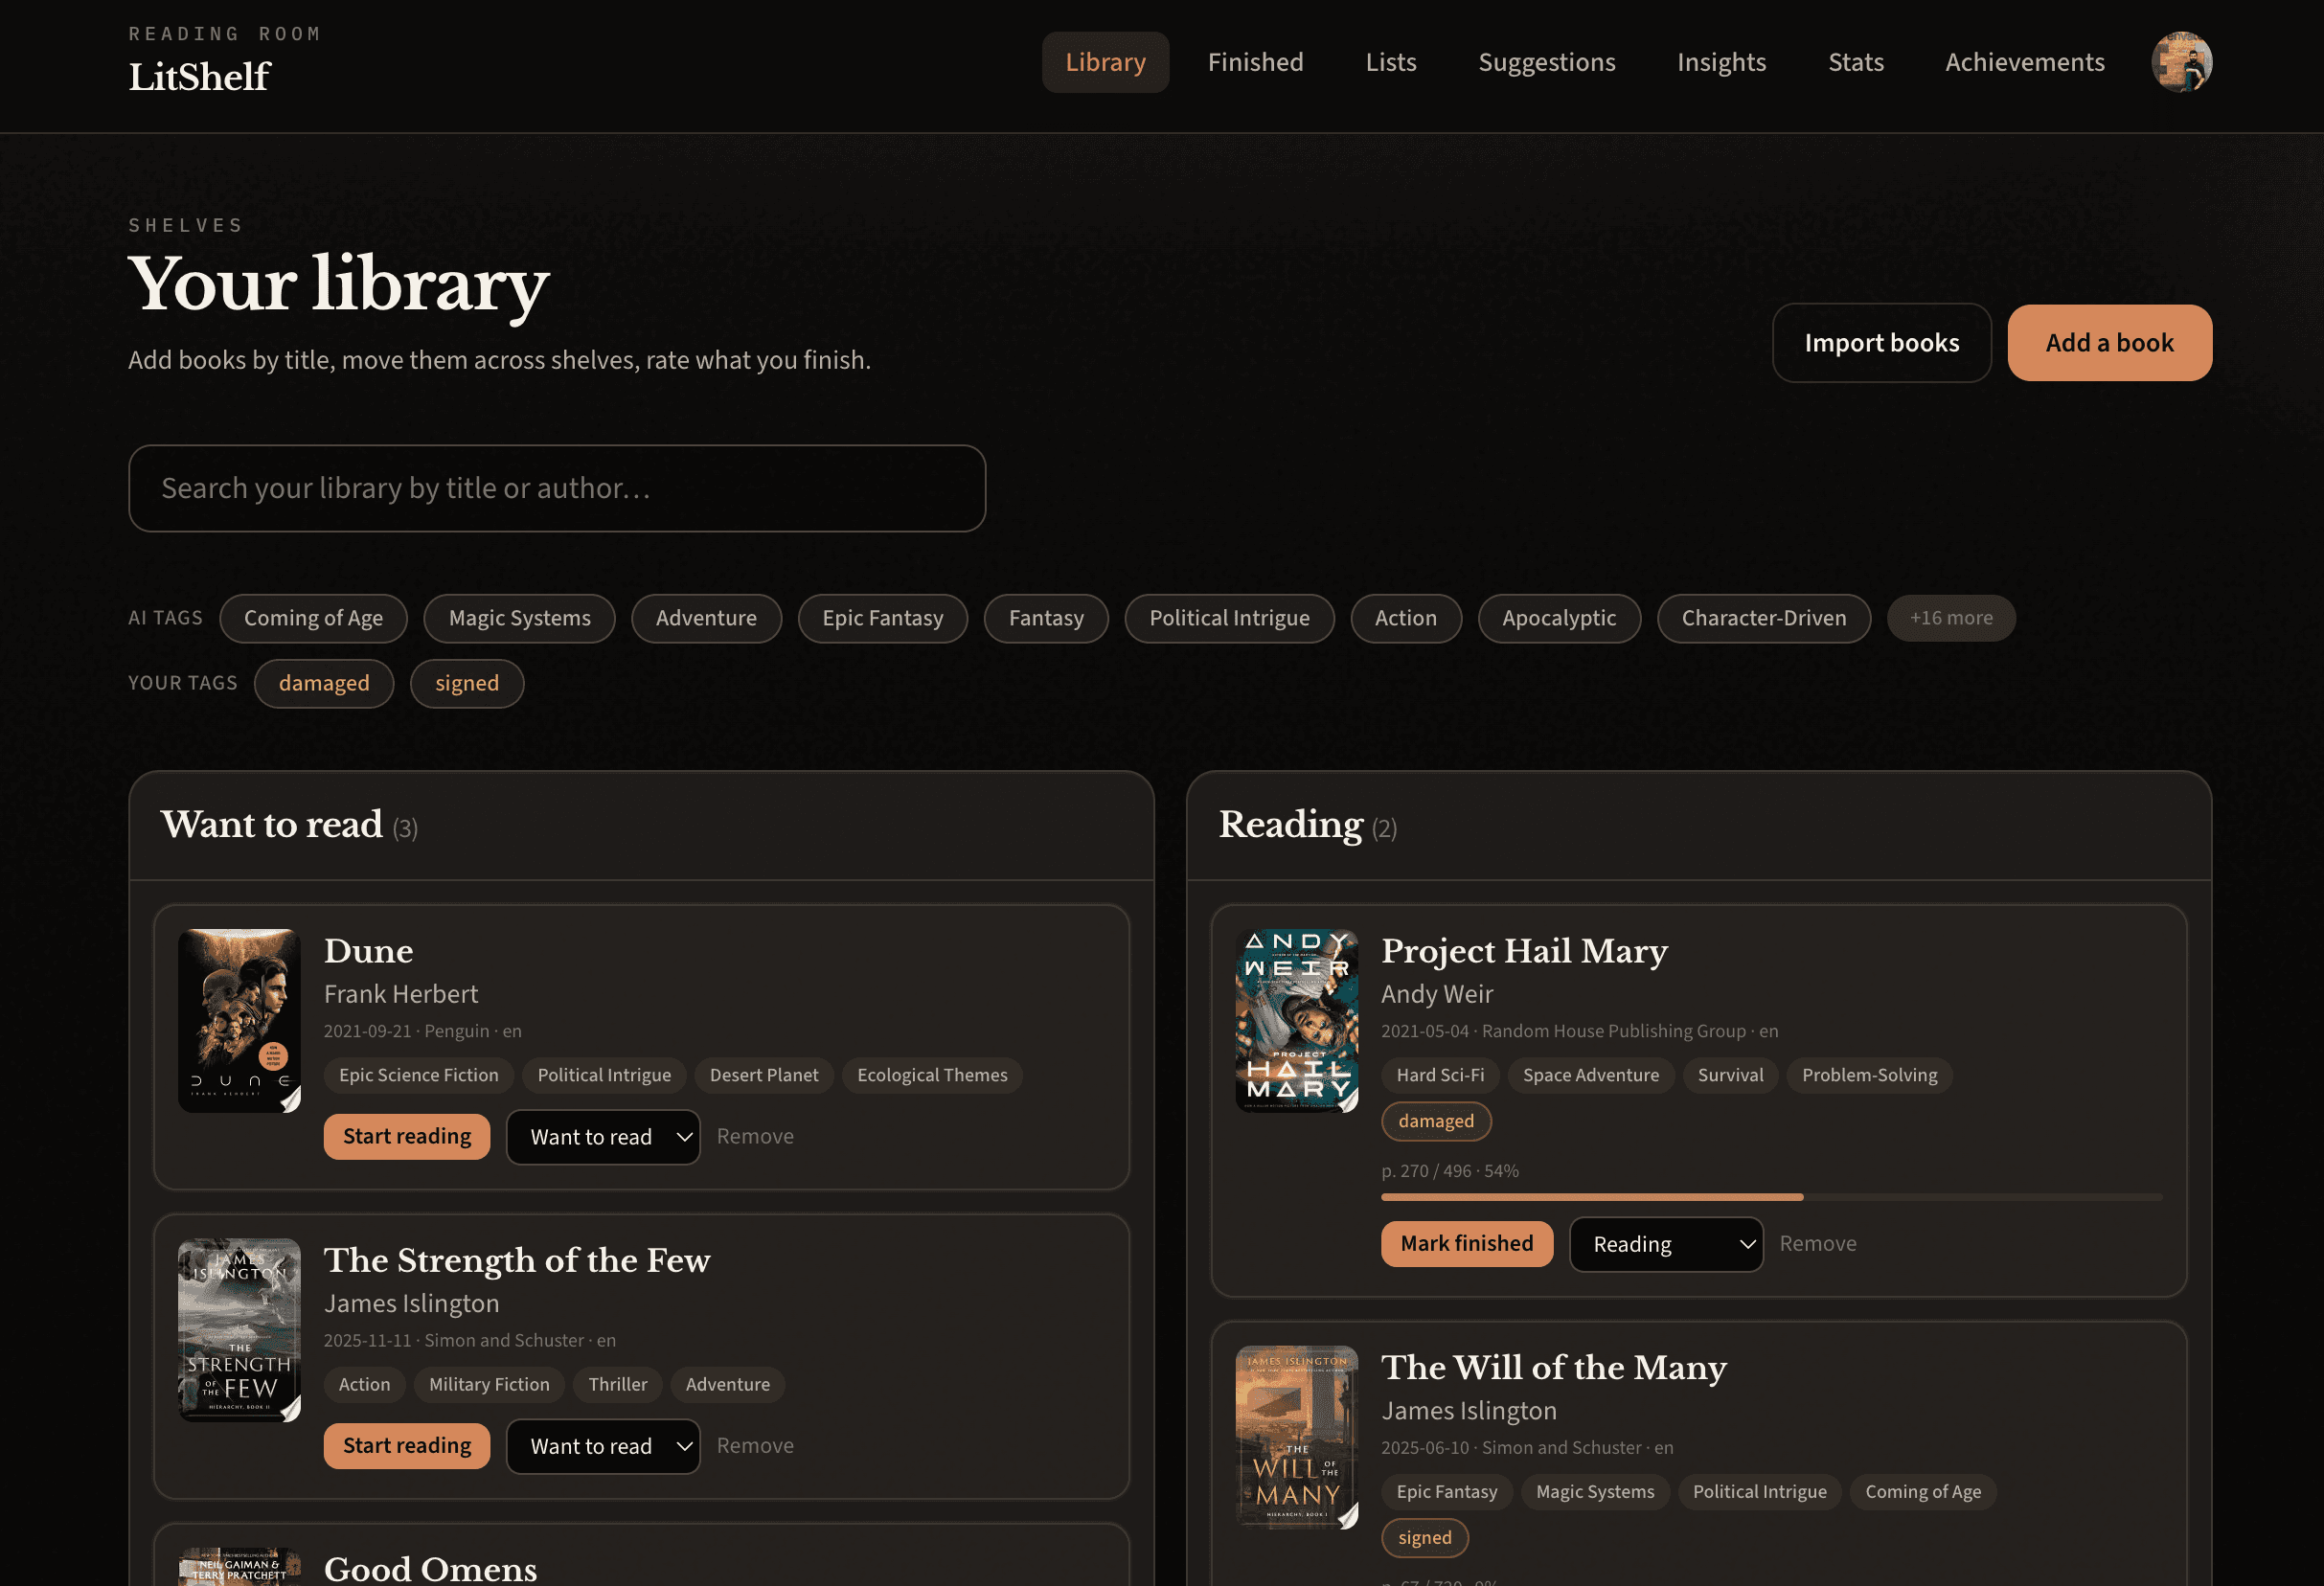This screenshot has width=2324, height=1586.
Task: Enable the Epic Fantasy AI tag filter
Action: 882,618
